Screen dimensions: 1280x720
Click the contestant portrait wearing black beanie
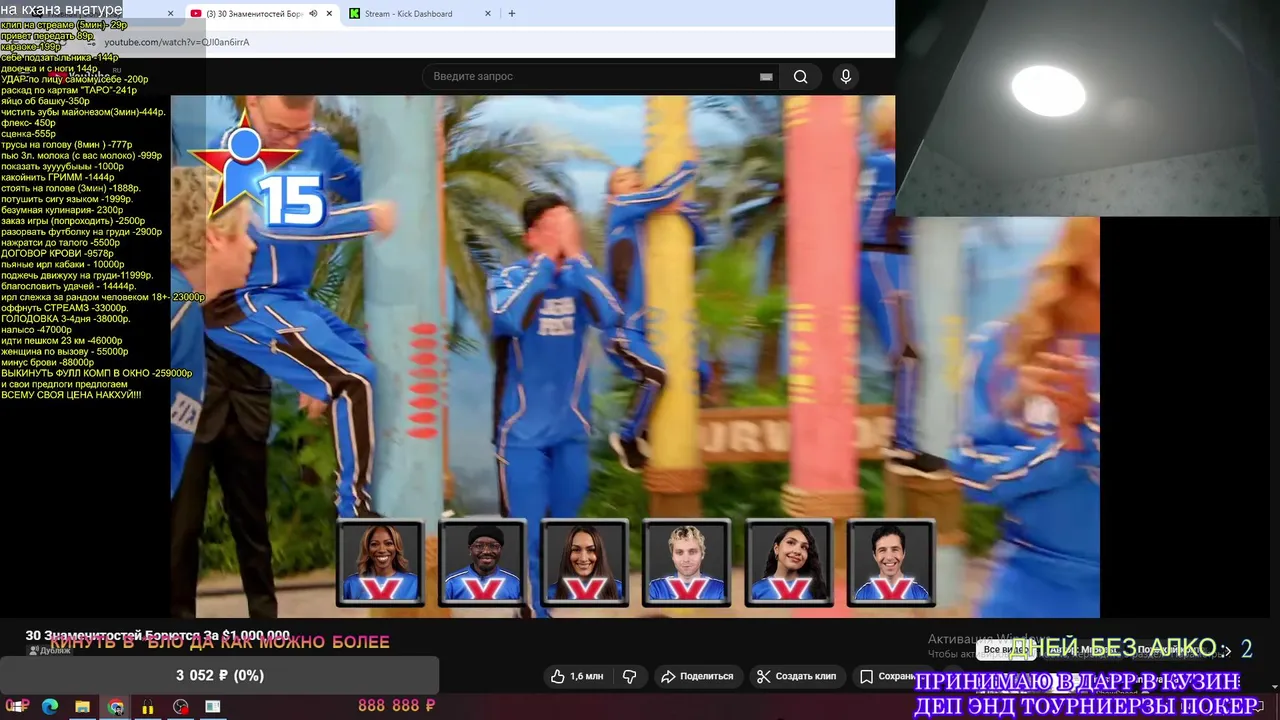(x=482, y=562)
